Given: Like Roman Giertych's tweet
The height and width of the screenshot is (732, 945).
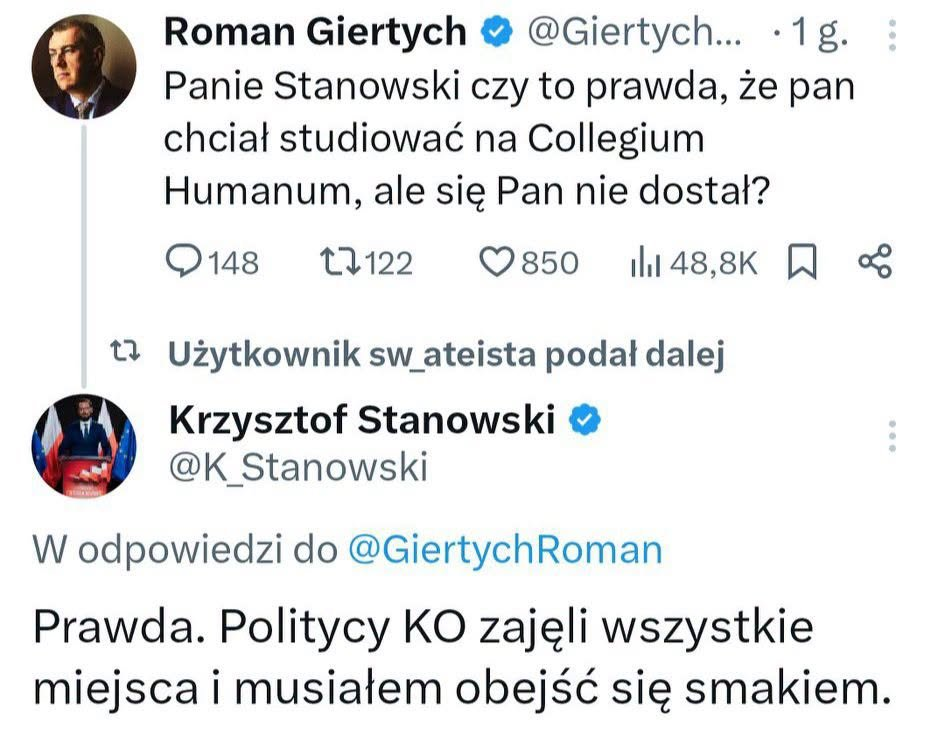Looking at the screenshot, I should pyautogui.click(x=529, y=263).
